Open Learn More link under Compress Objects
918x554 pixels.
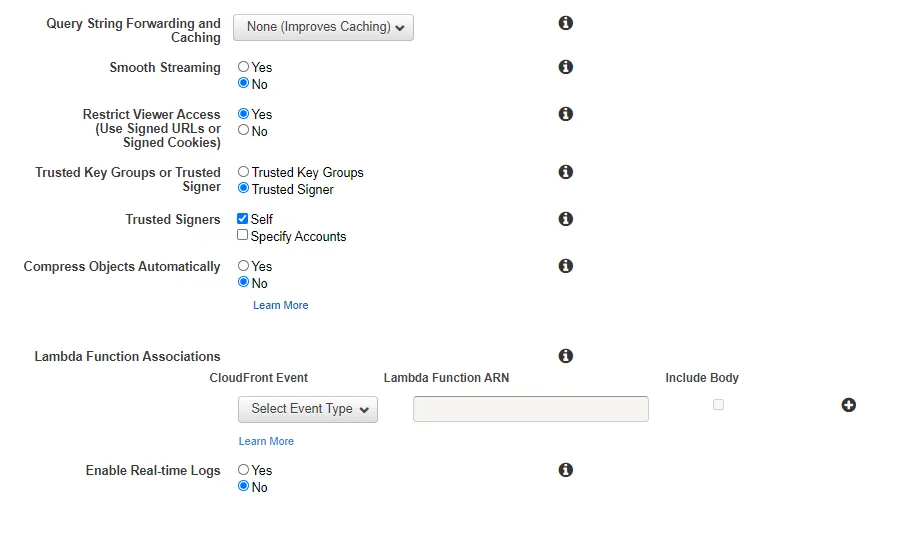coord(281,305)
